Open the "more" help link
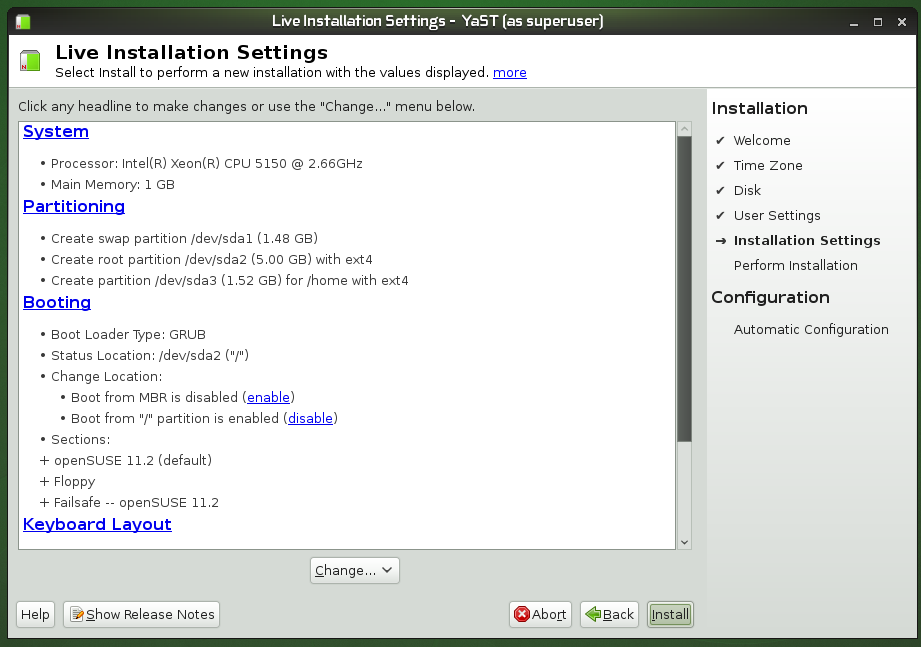Screen dimensions: 921x647 click(509, 72)
